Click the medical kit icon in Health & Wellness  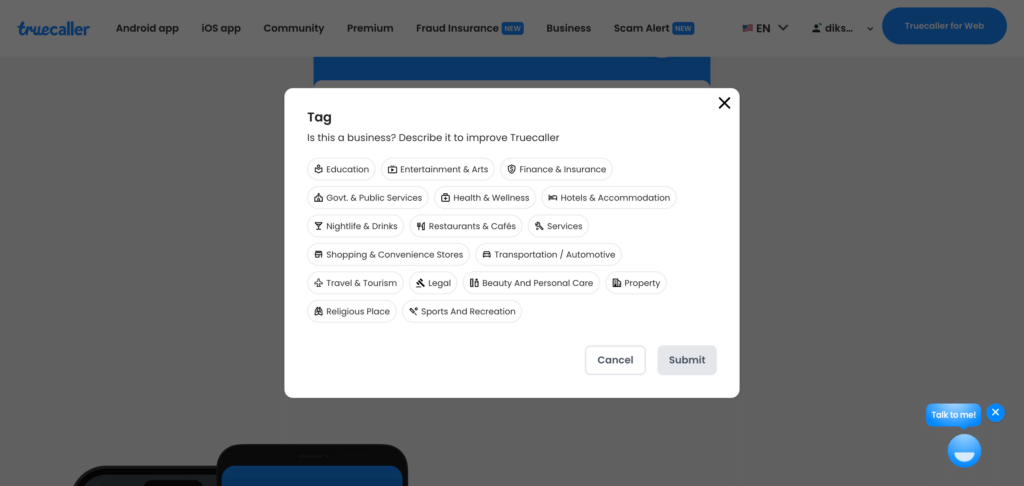pyautogui.click(x=445, y=198)
